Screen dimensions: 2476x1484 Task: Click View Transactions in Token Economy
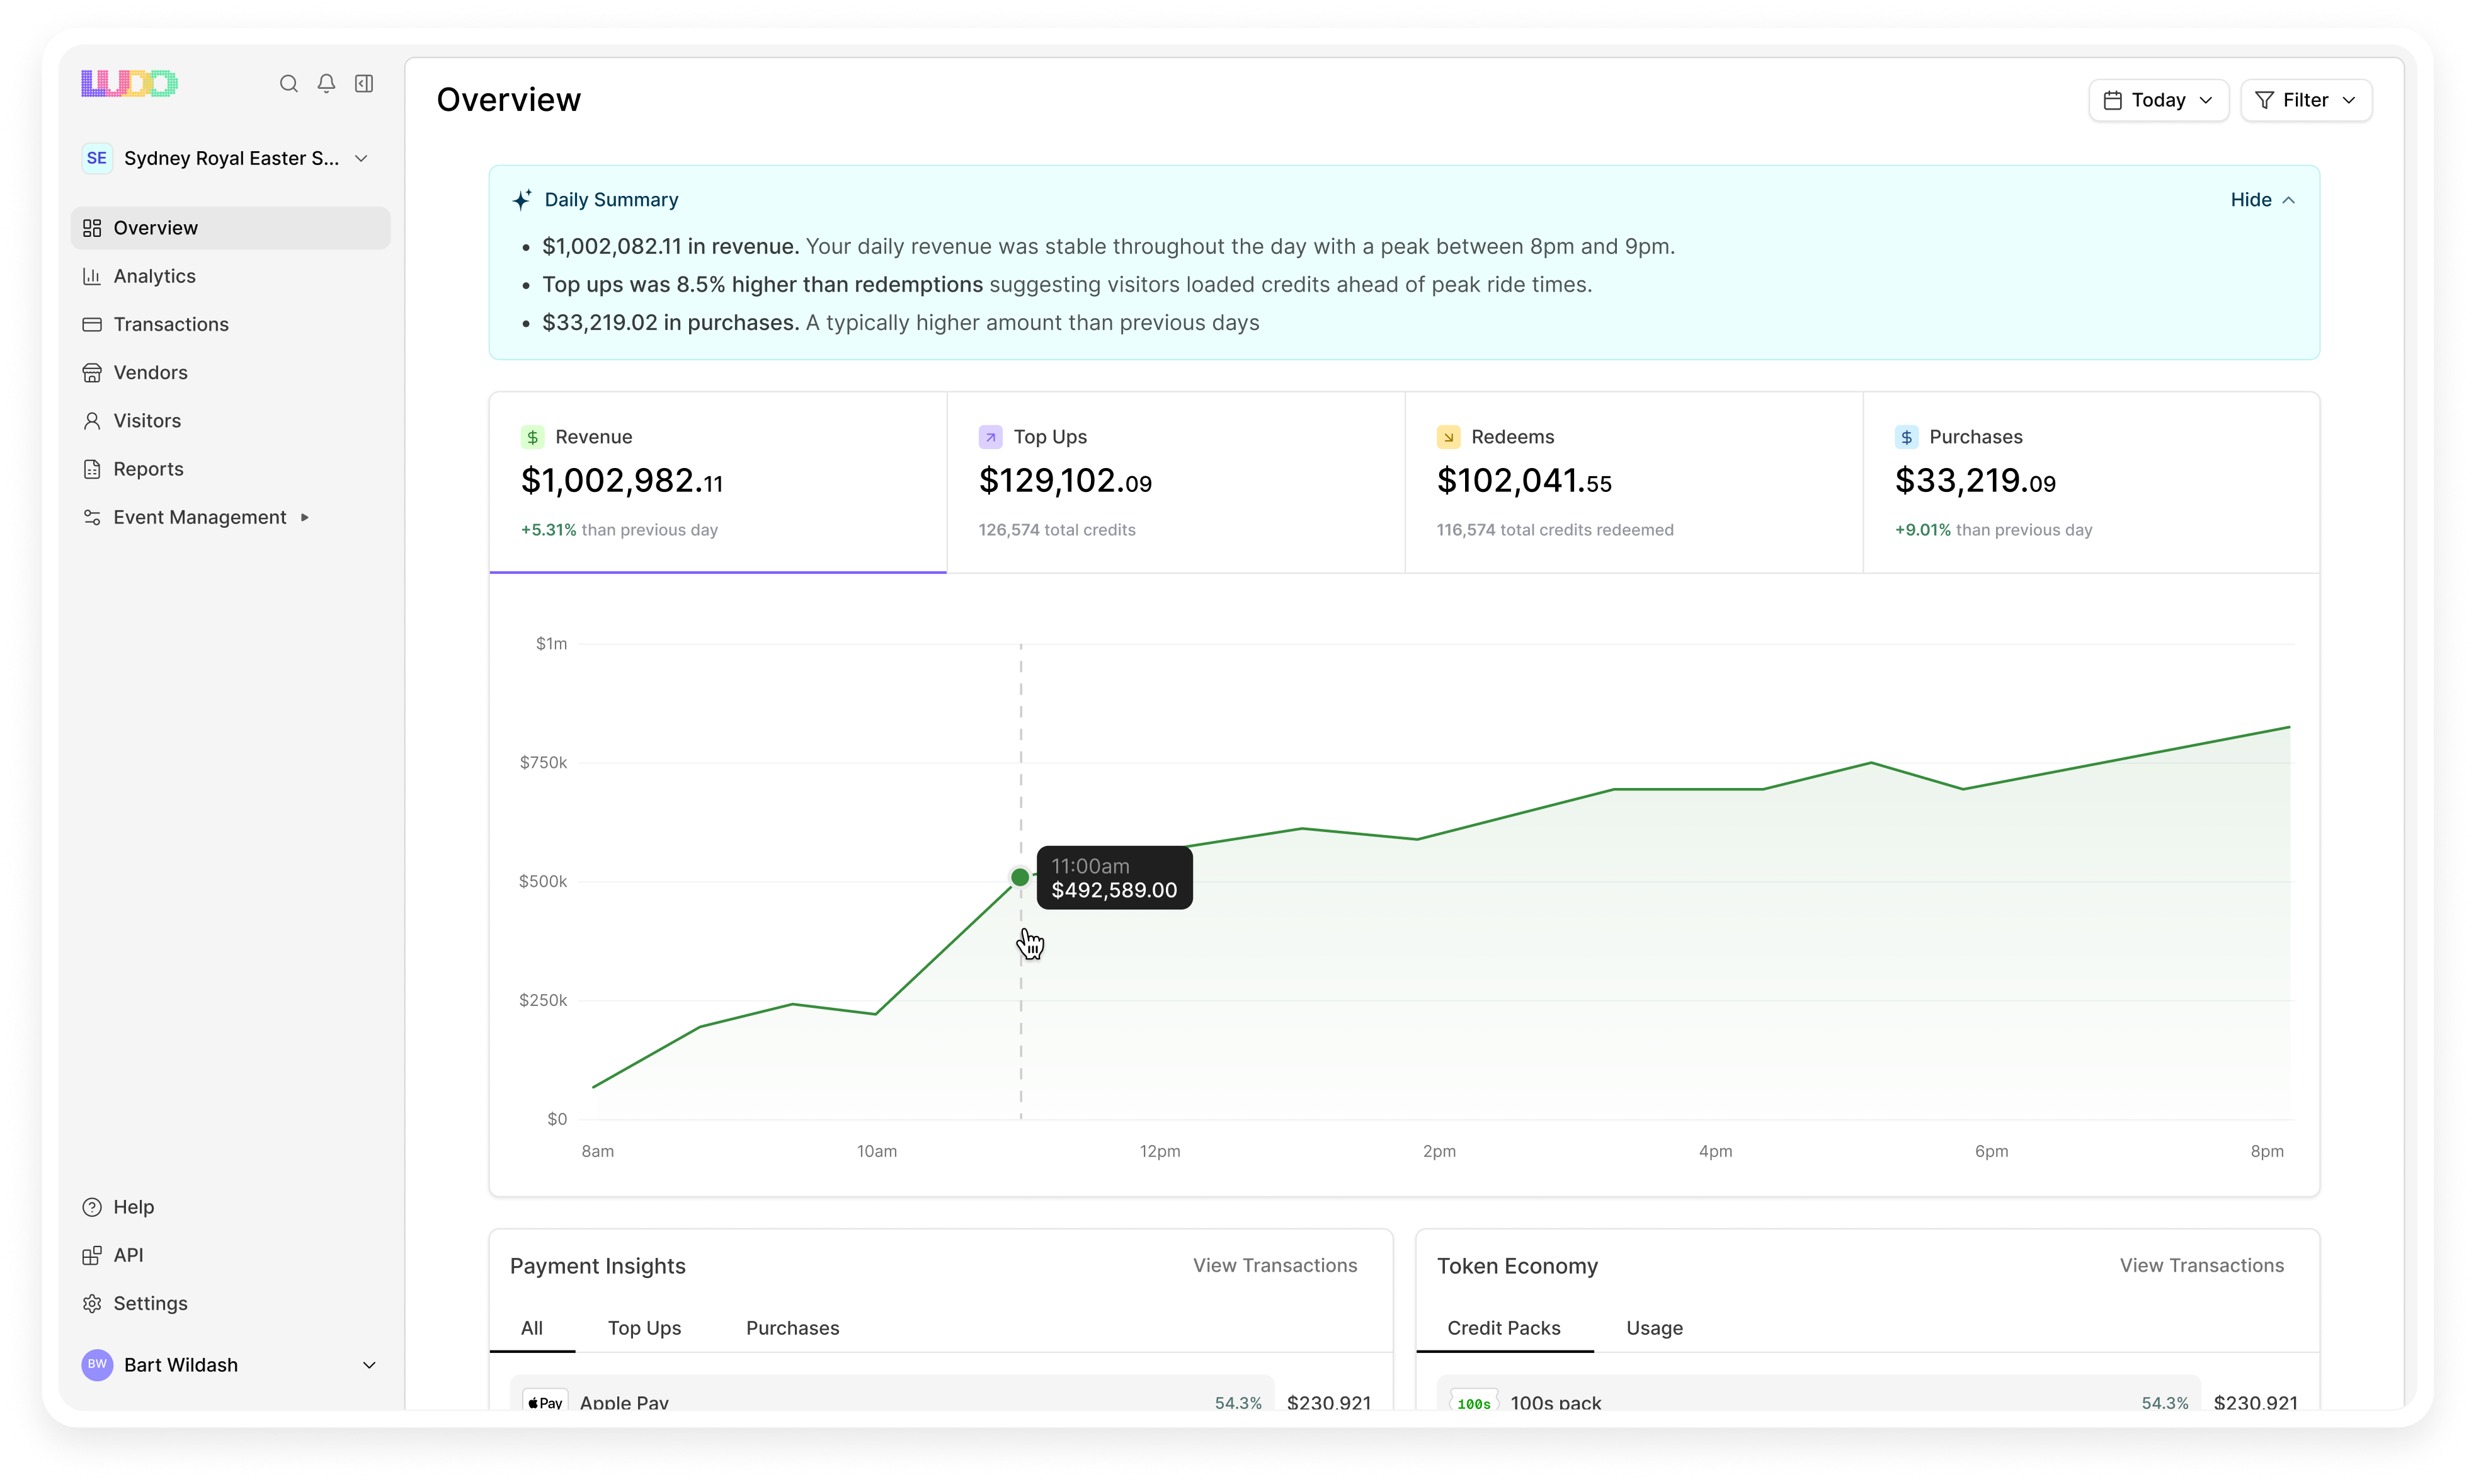[2201, 1265]
